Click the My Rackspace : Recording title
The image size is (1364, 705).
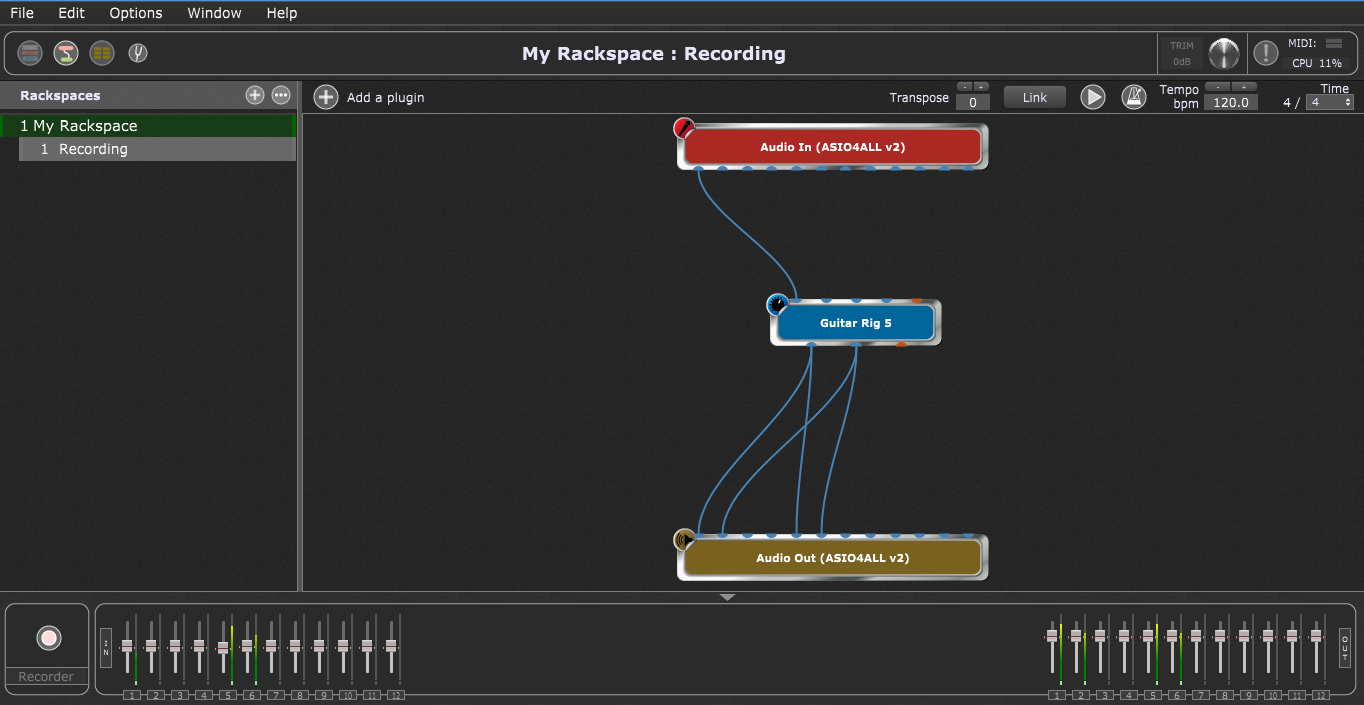coord(654,54)
